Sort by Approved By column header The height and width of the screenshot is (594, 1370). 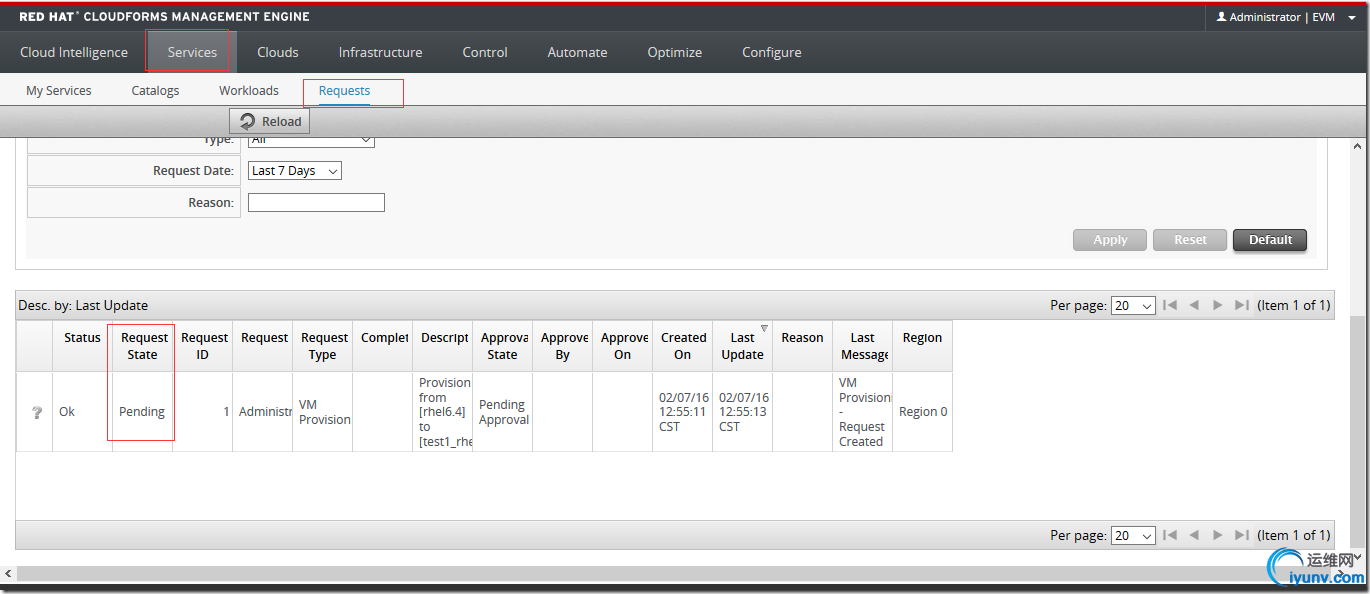pos(563,346)
